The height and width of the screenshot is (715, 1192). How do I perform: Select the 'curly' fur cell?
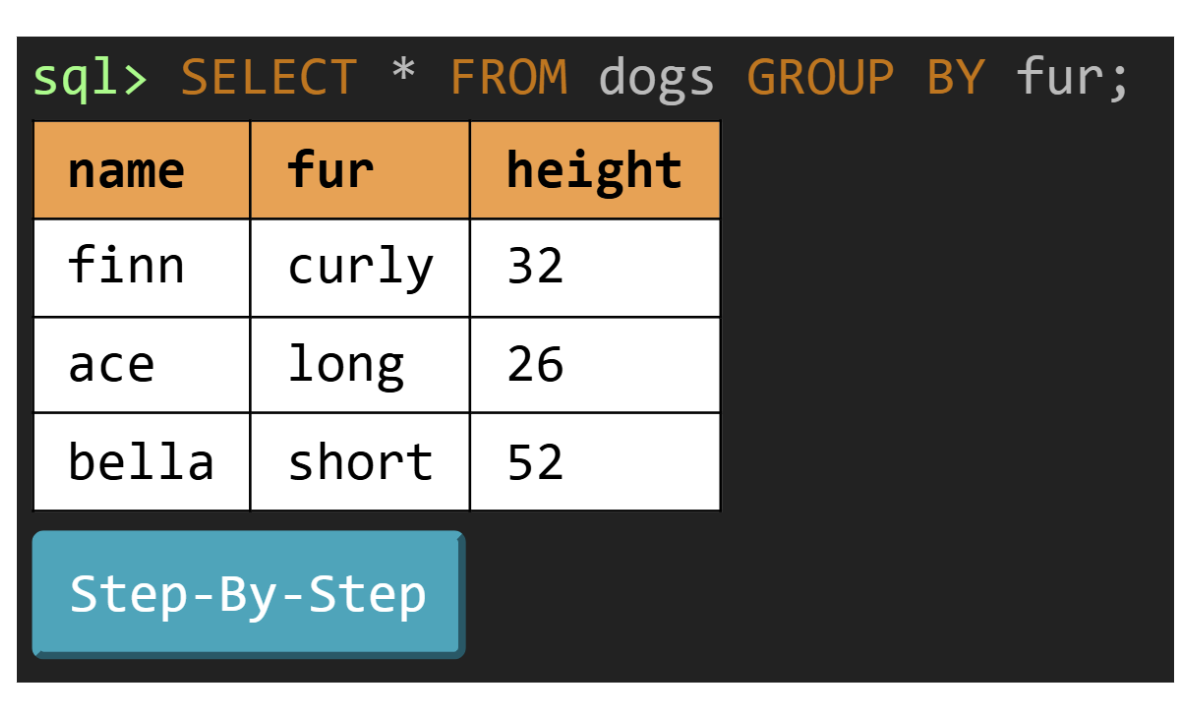coord(360,267)
